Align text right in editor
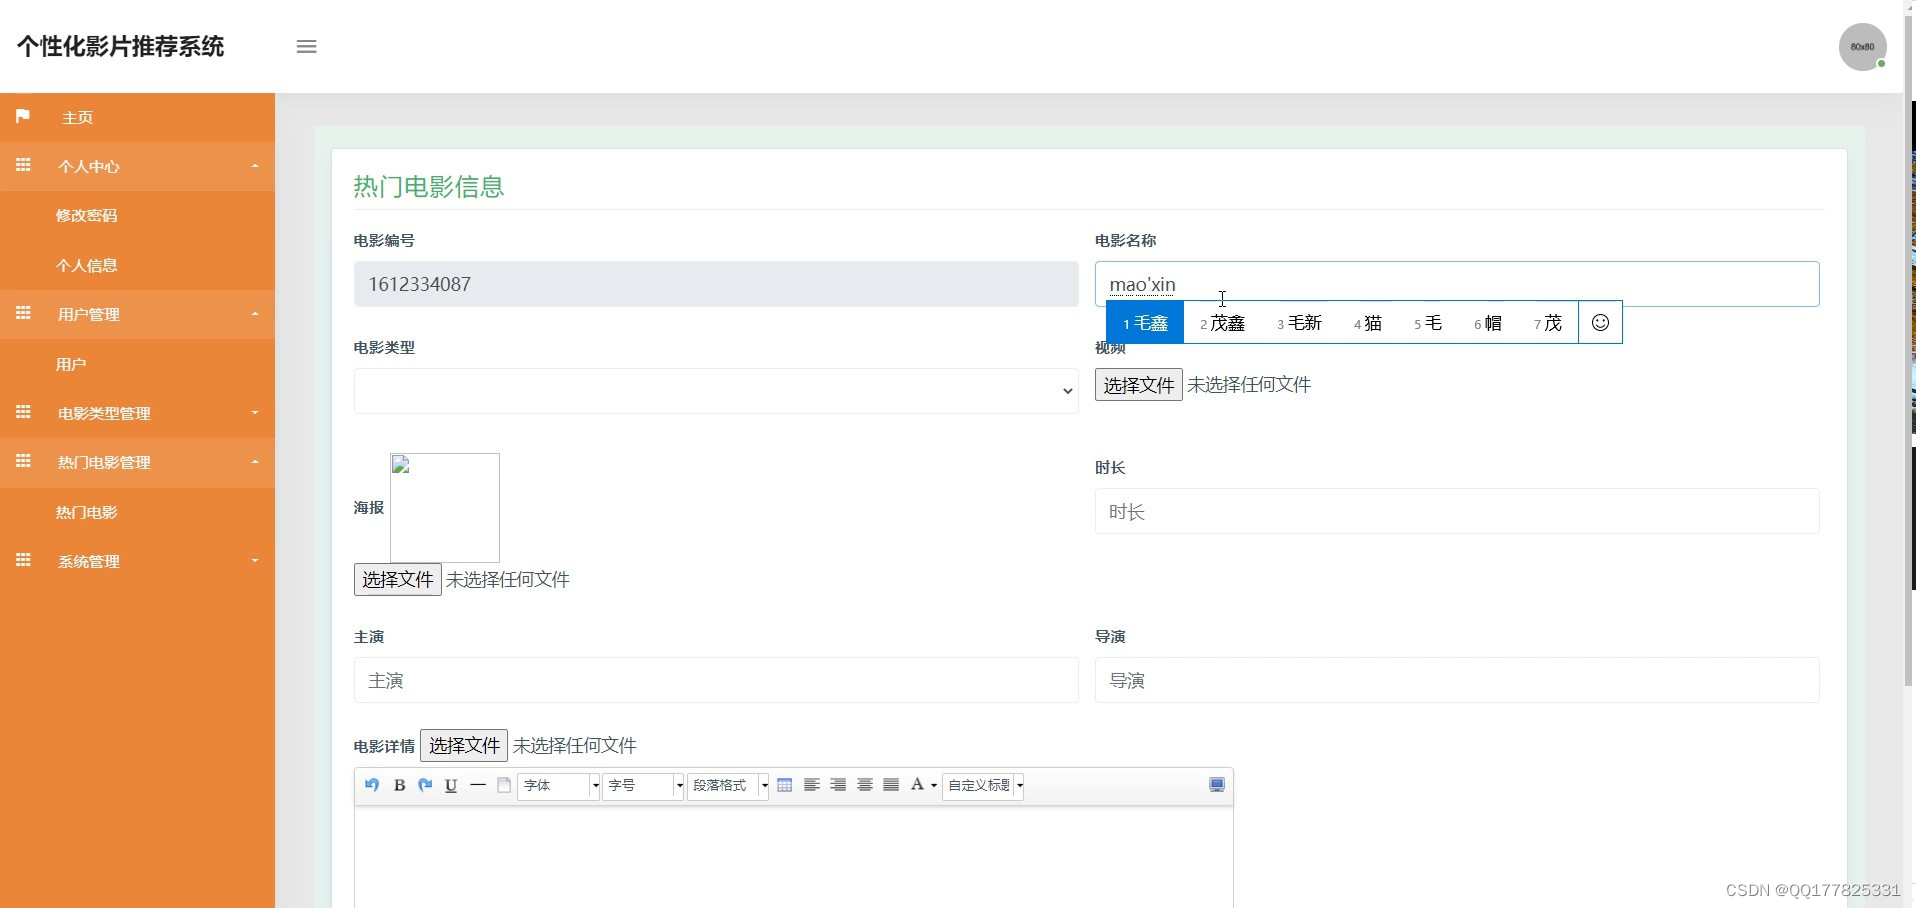The height and width of the screenshot is (908, 1916). coord(838,785)
